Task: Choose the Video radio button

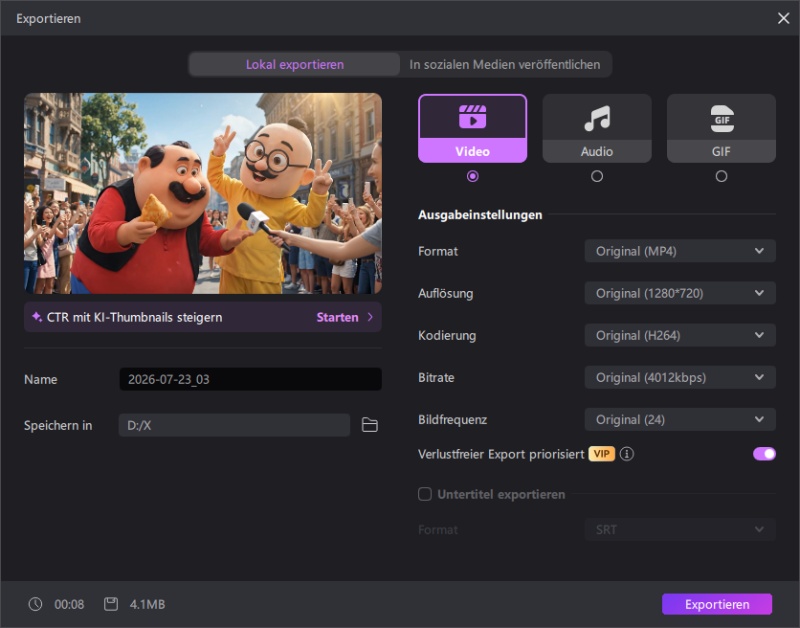Action: tap(472, 176)
